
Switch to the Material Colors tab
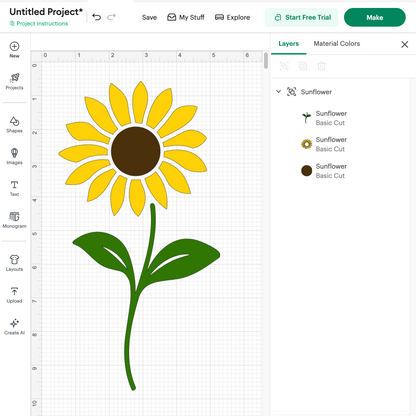click(337, 44)
